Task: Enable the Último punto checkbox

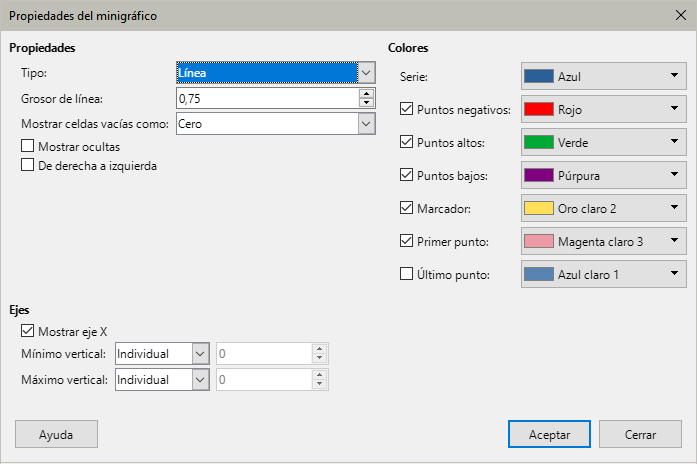Action: [x=406, y=274]
